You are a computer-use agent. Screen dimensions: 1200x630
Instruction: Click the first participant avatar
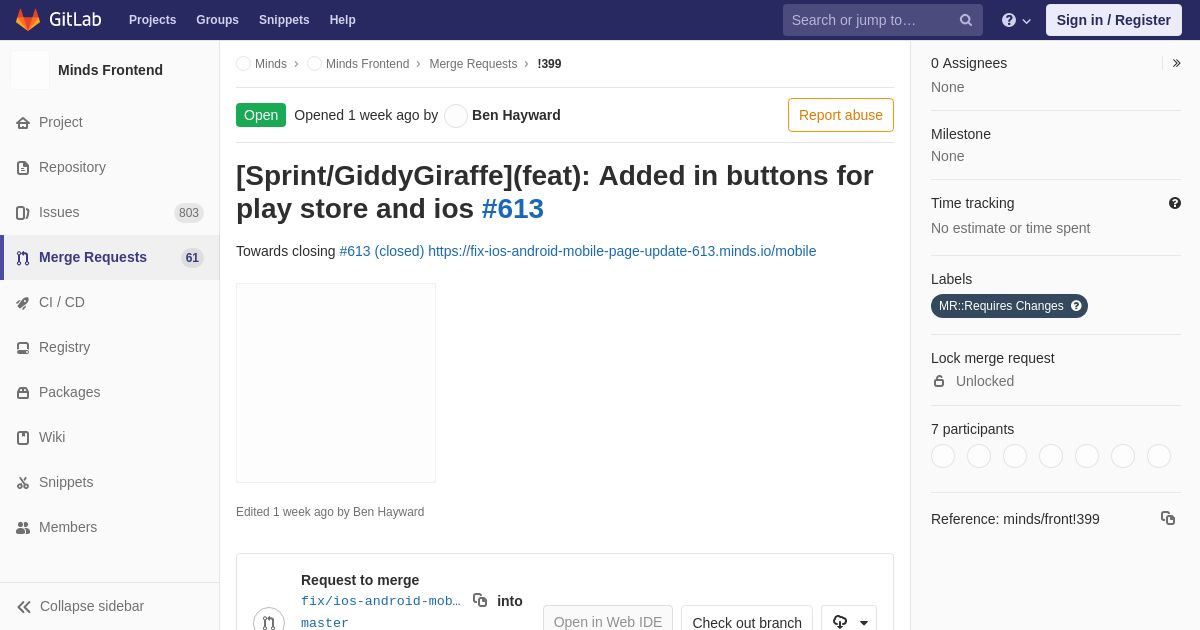tap(943, 456)
